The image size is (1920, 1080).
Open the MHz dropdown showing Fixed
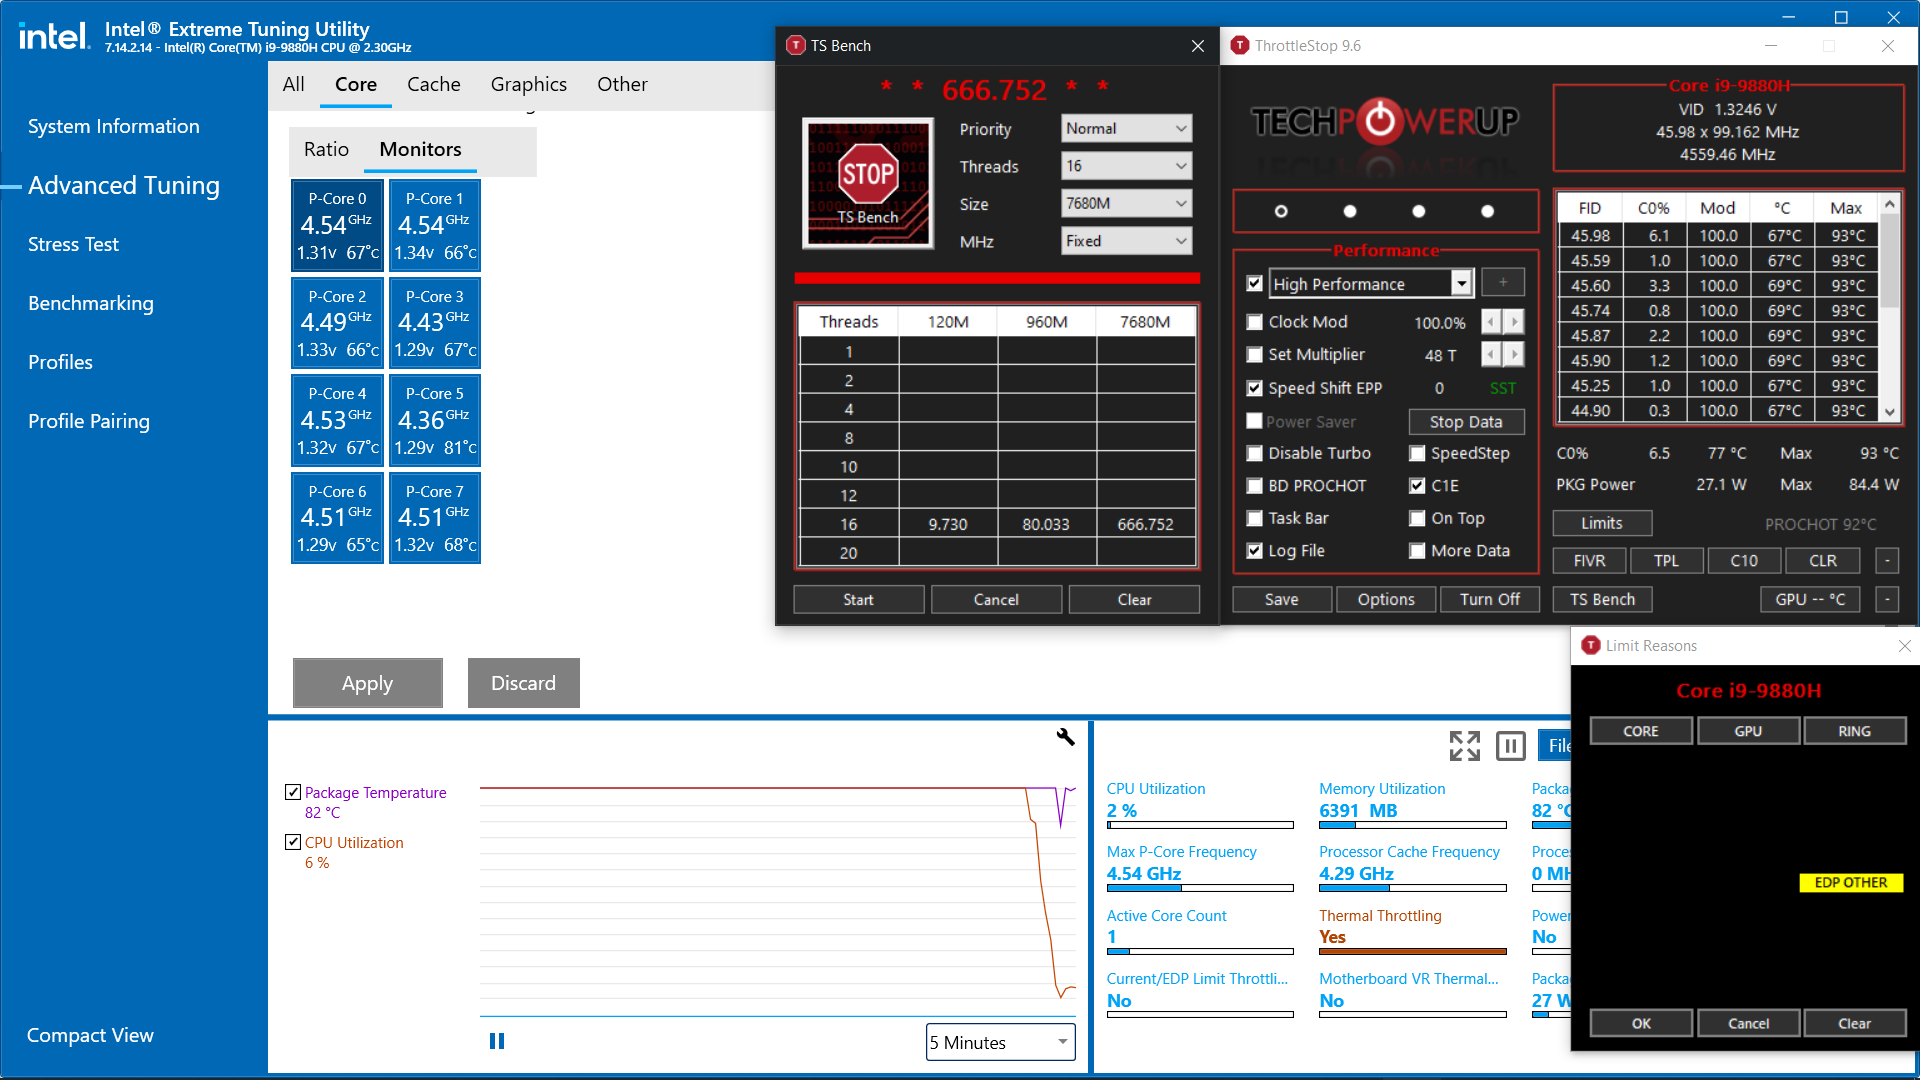point(1127,241)
